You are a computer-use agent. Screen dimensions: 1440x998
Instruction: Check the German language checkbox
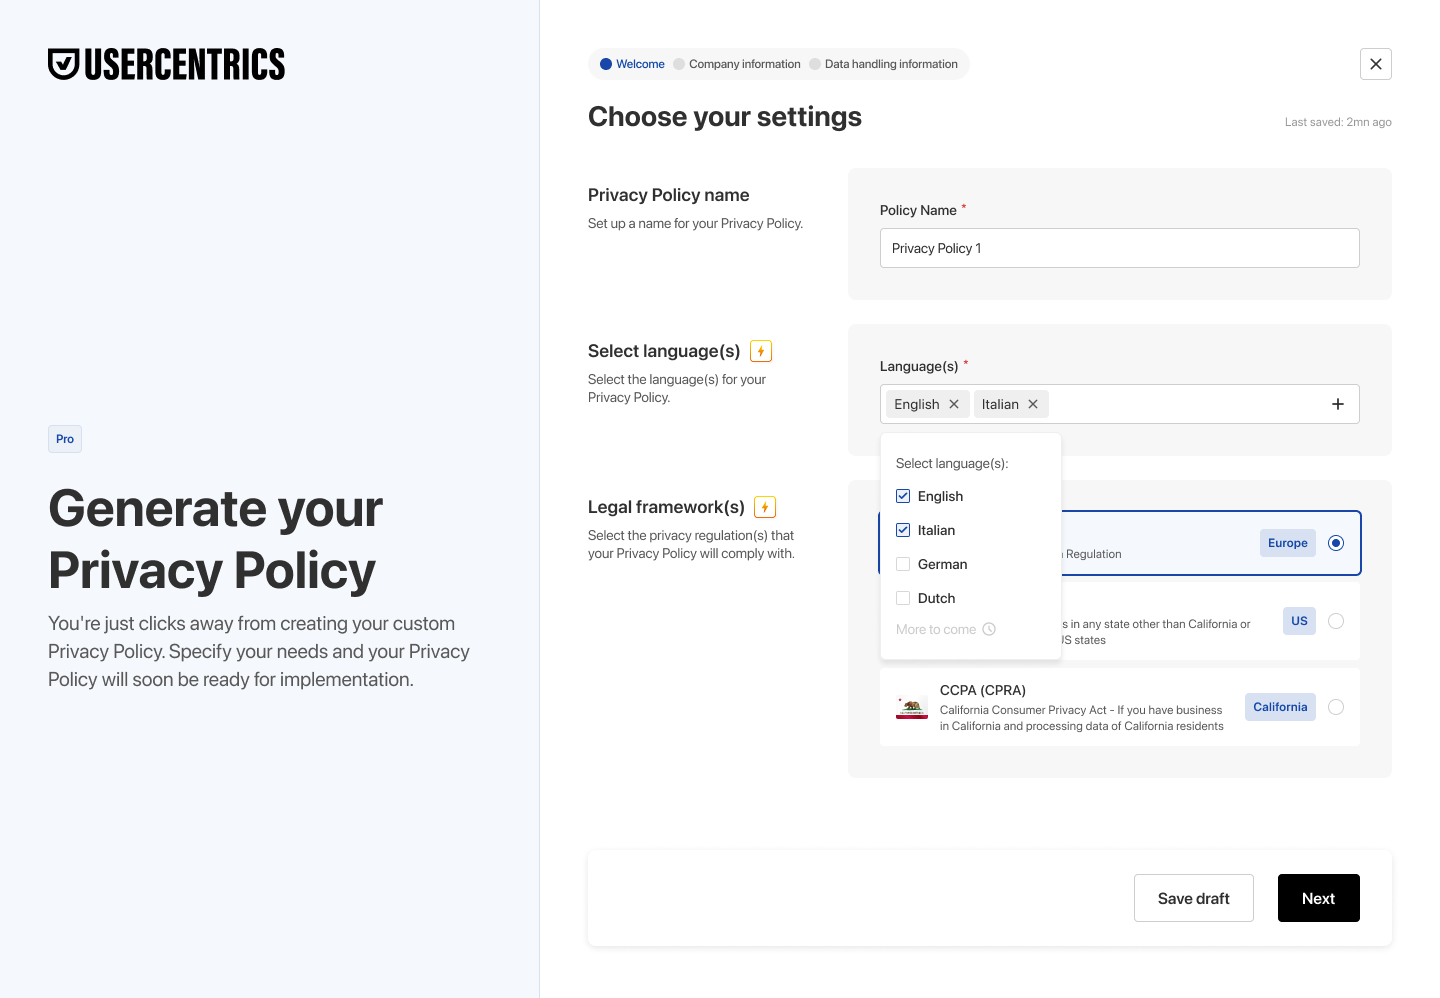pos(903,564)
